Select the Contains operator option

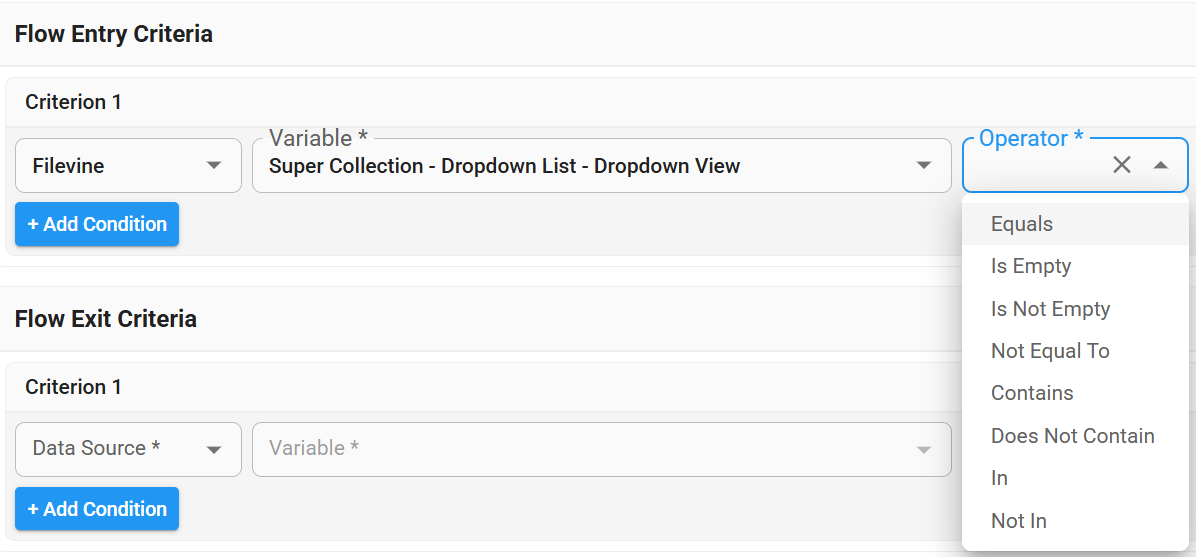click(x=1032, y=393)
